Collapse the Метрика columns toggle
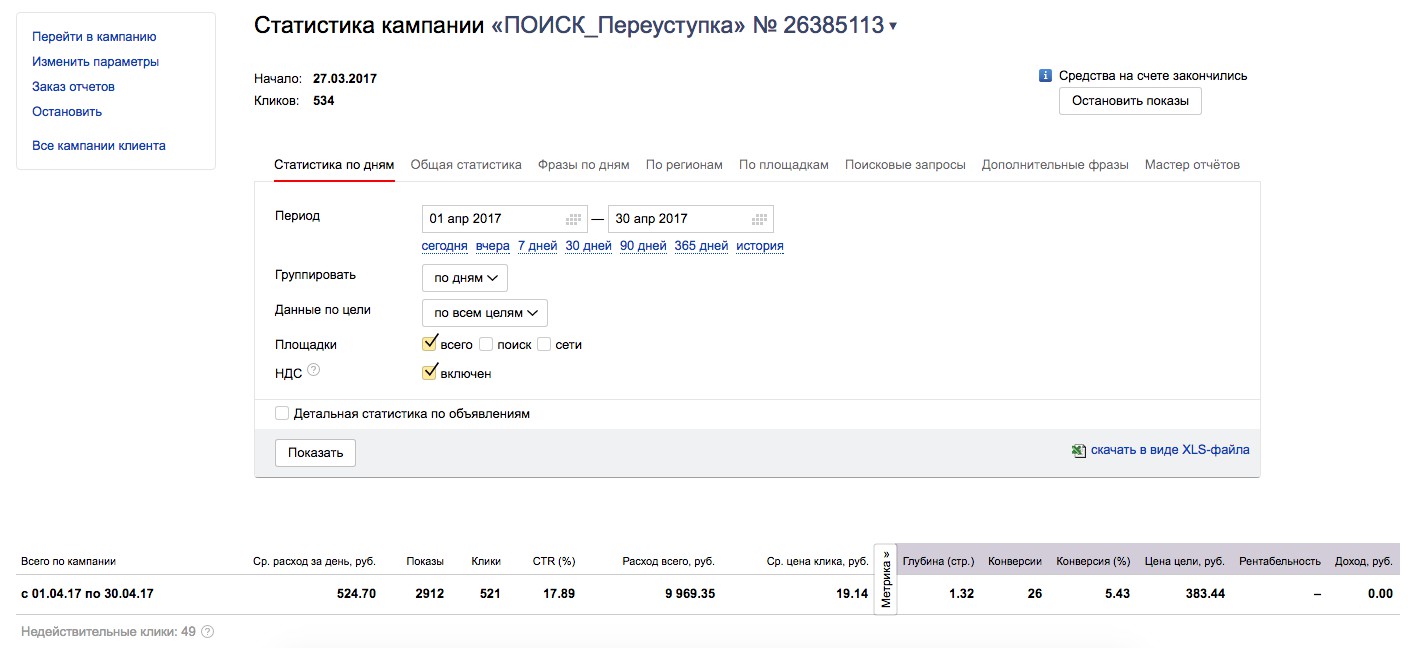 (x=886, y=579)
